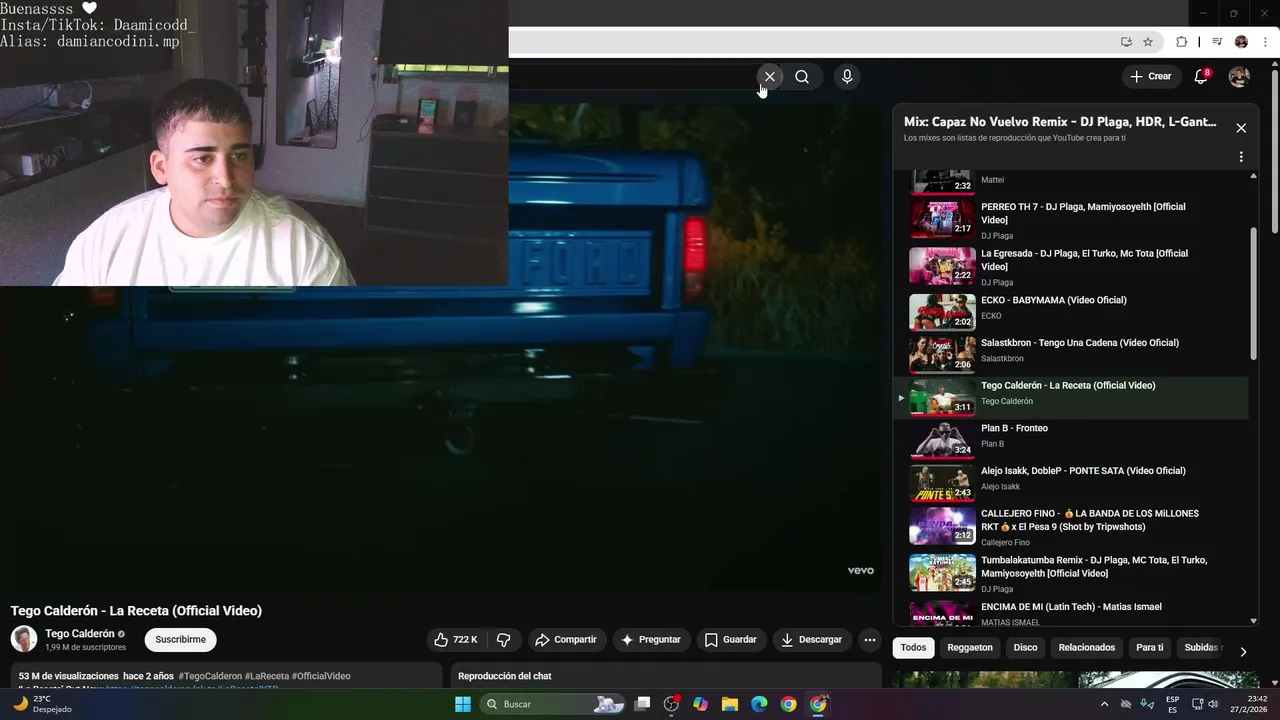Open Chrome three-dot menu
Image resolution: width=1280 pixels, height=720 pixels.
coord(1265,42)
